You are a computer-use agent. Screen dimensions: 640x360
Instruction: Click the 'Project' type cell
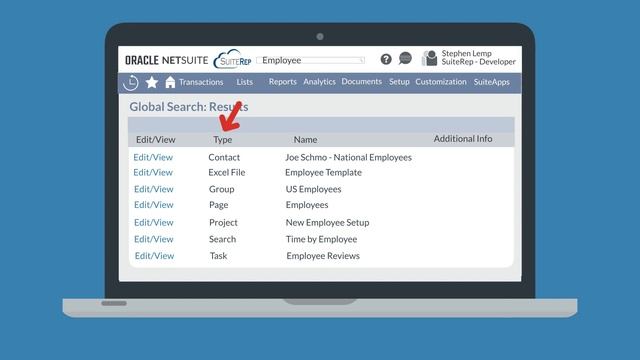click(223, 222)
